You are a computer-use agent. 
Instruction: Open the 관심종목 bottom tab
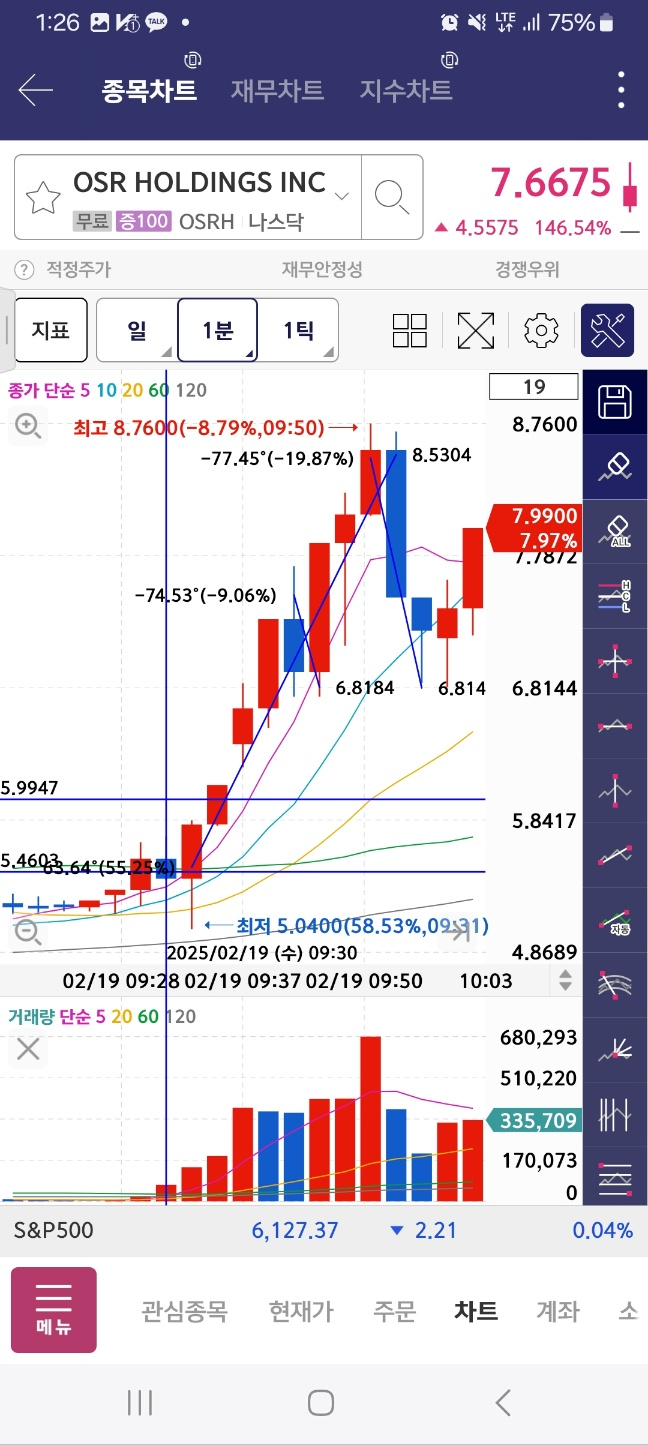click(x=184, y=1311)
